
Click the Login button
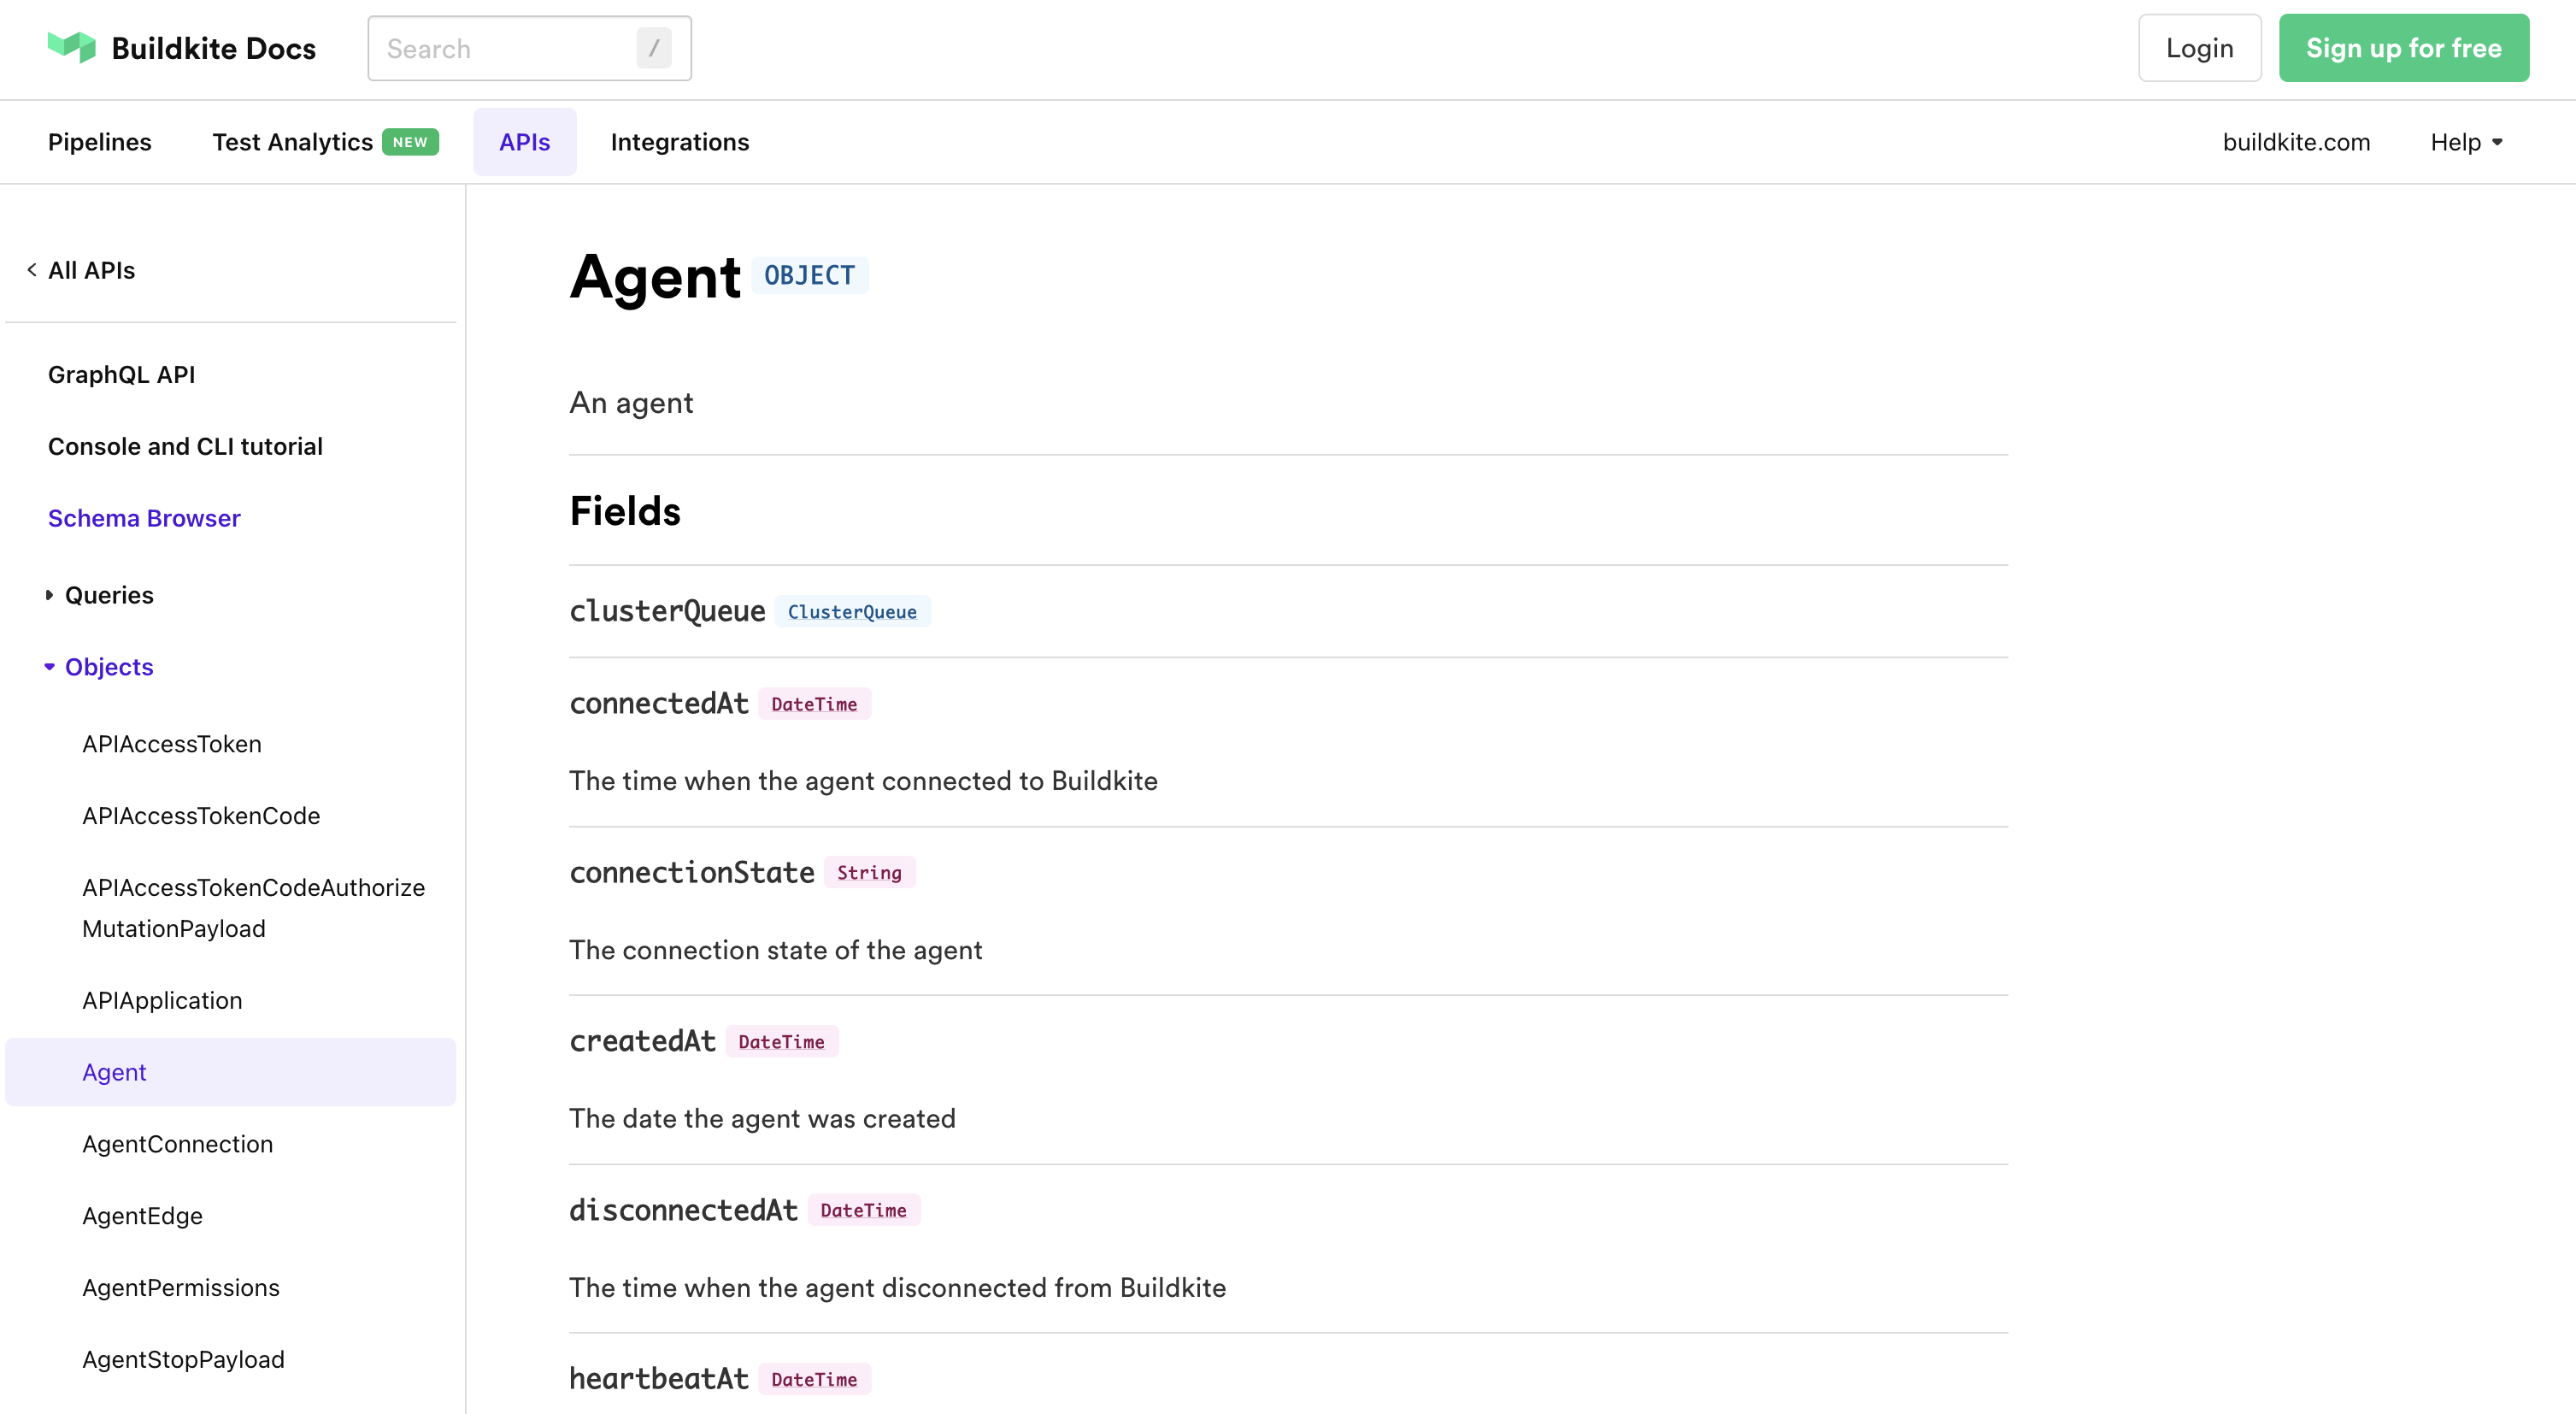click(x=2198, y=48)
